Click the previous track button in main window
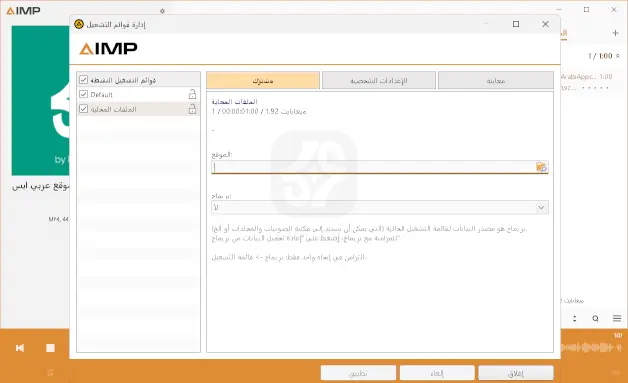The image size is (628, 383). point(20,348)
